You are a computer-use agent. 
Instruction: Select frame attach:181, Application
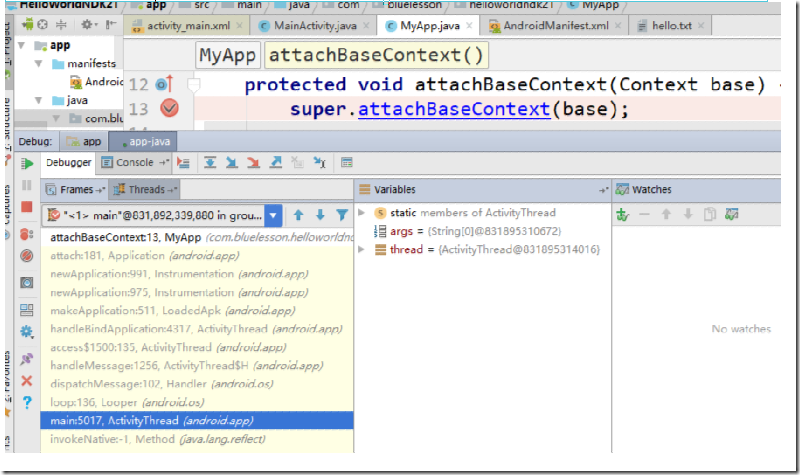[197, 256]
